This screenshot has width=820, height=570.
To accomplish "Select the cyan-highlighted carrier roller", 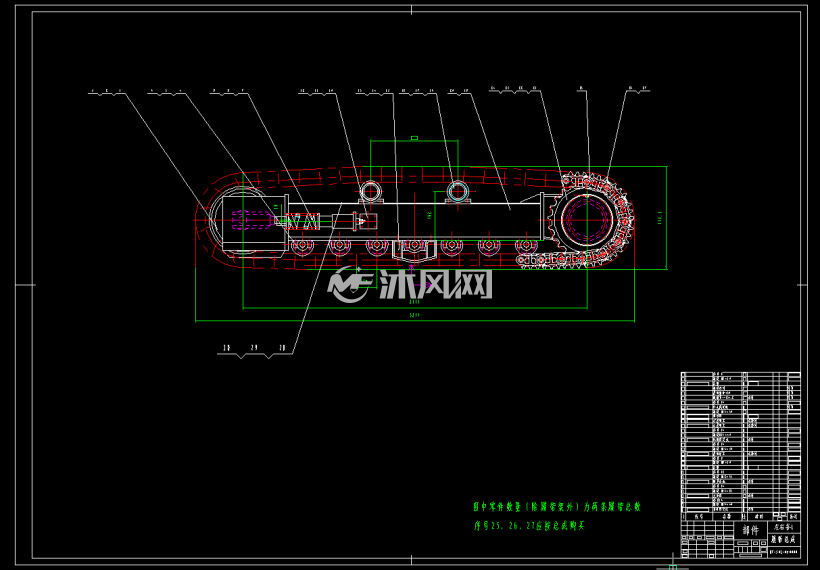I will 458,190.
